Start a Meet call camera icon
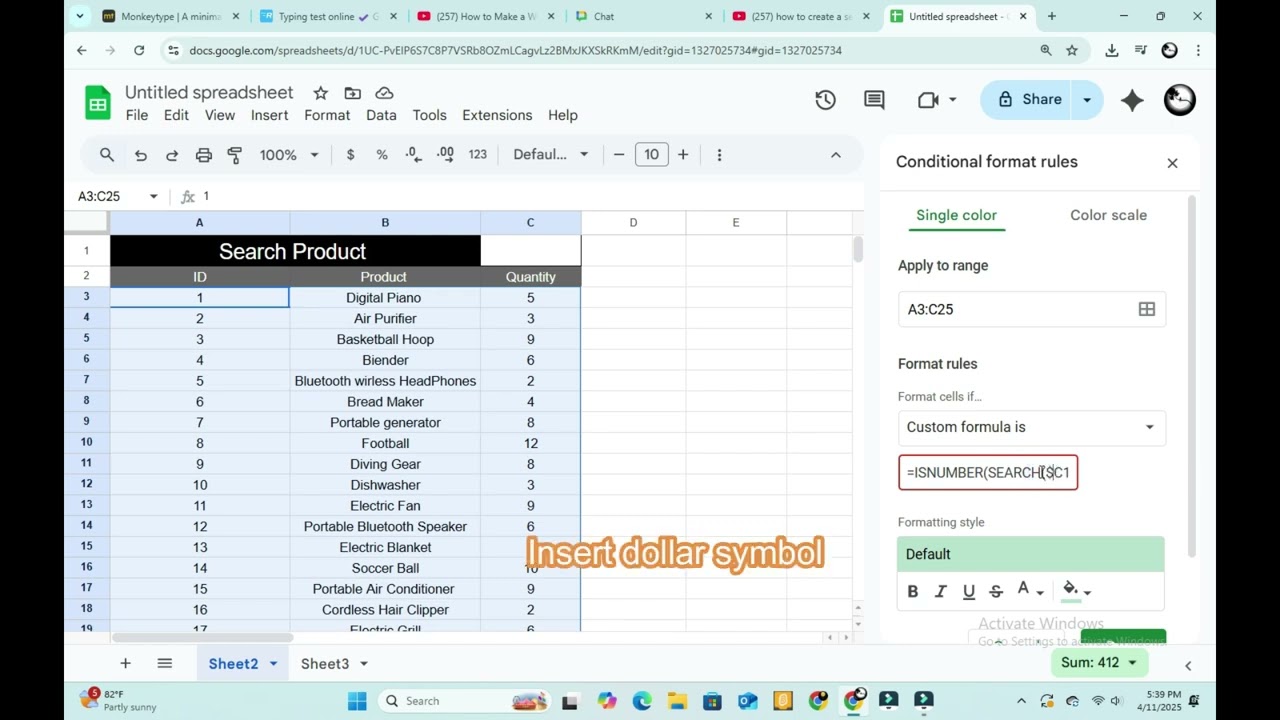Image resolution: width=1280 pixels, height=720 pixels. [x=927, y=99]
